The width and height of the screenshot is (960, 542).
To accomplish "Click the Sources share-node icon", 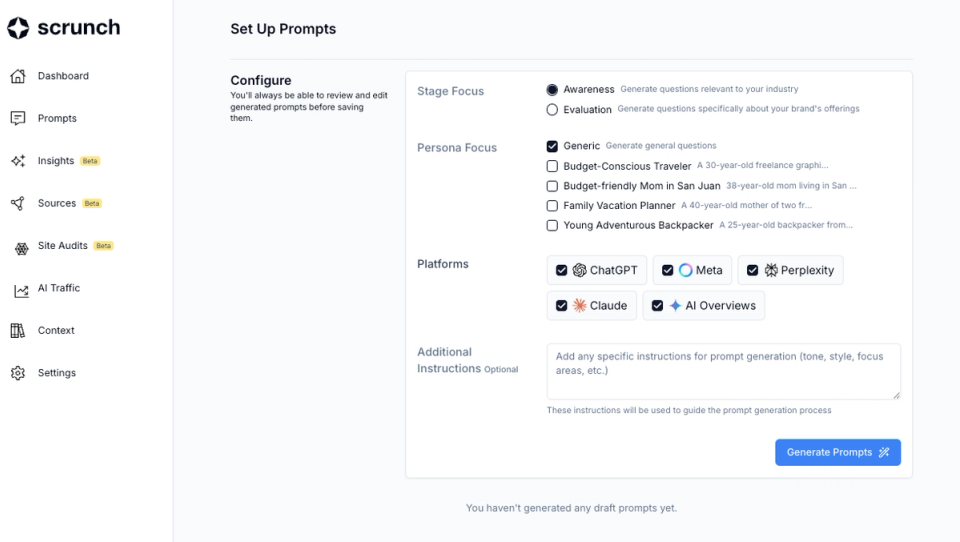I will point(18,203).
